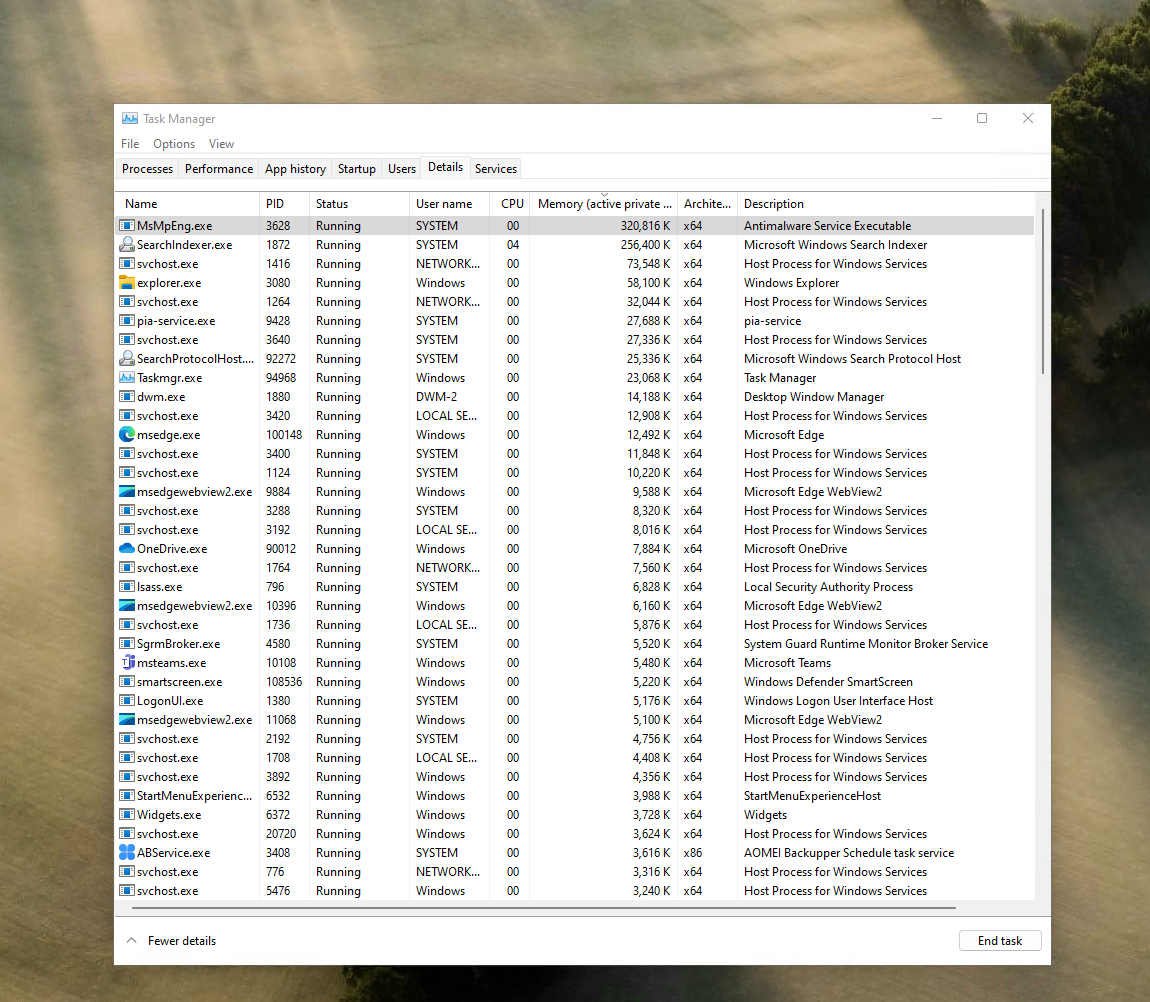The height and width of the screenshot is (1002, 1150).
Task: Click the msteams.exe Teams icon
Action: pyautogui.click(x=127, y=663)
